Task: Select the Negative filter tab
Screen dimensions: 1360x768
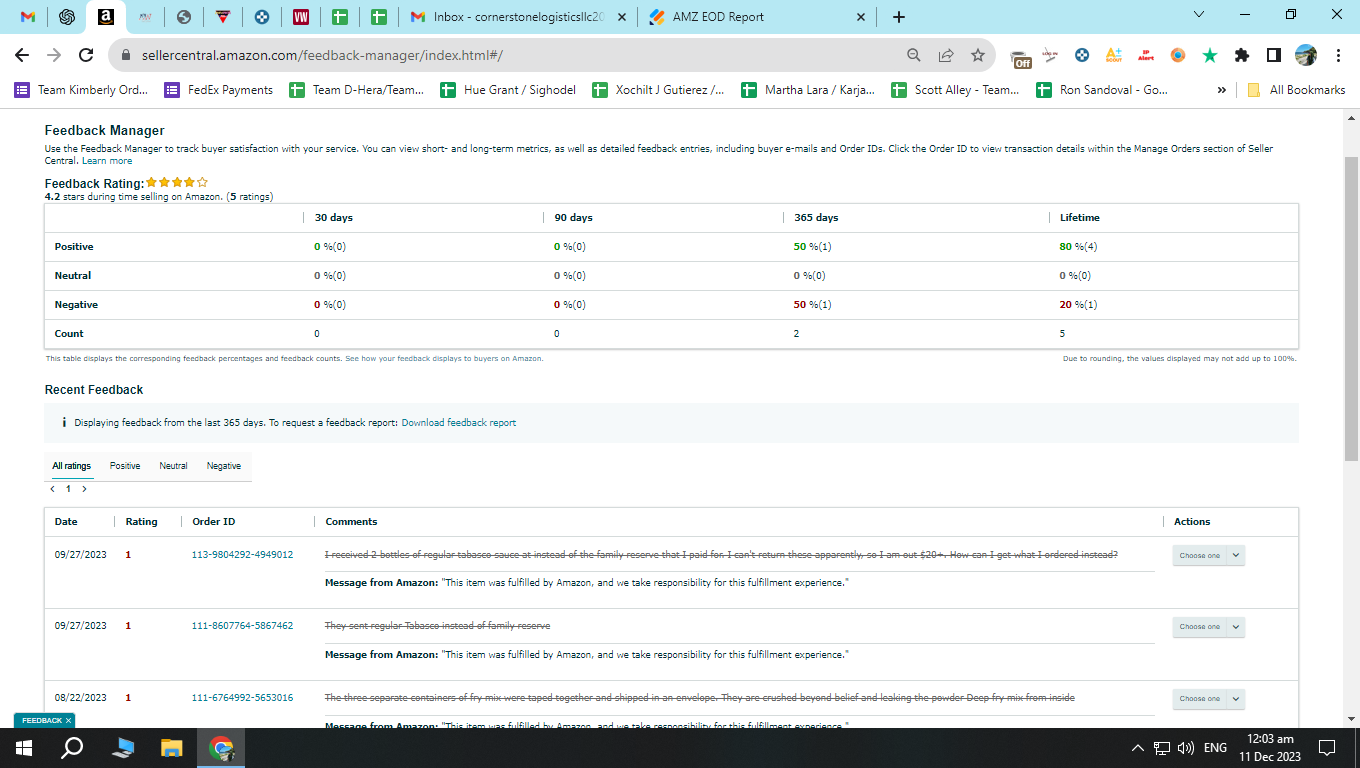Action: 224,466
